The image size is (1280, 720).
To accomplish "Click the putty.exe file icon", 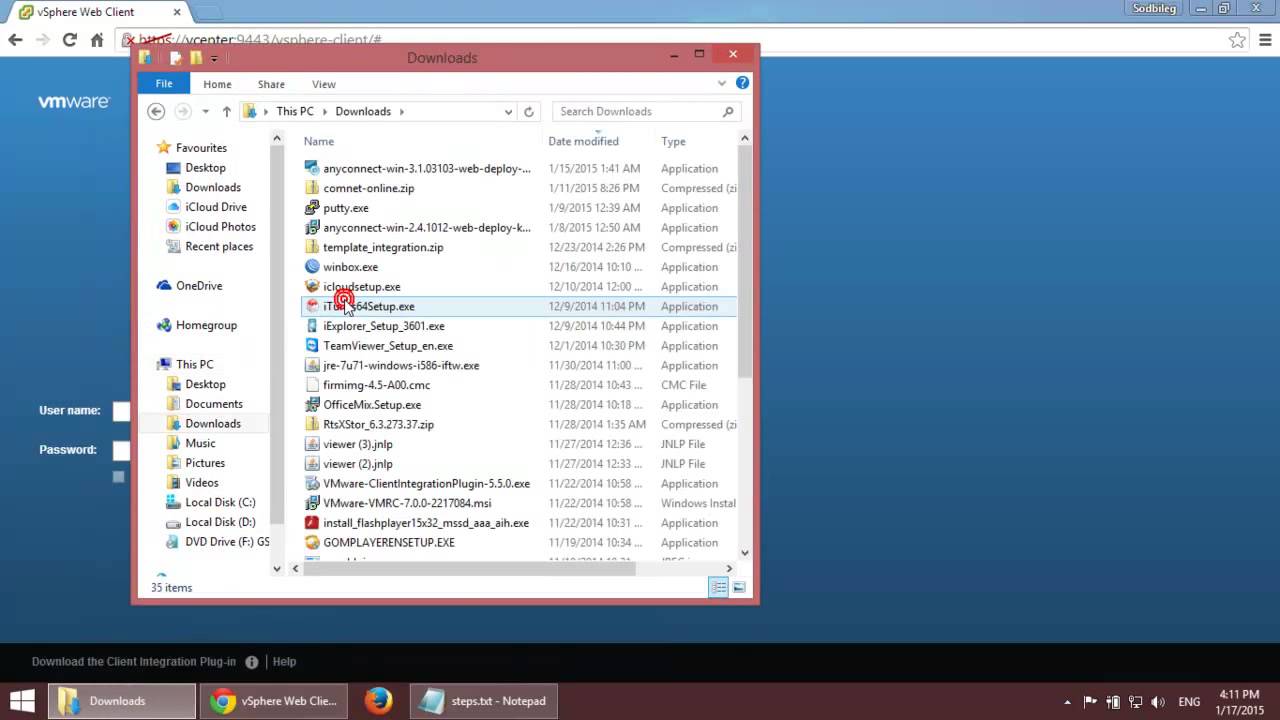I will 312,208.
